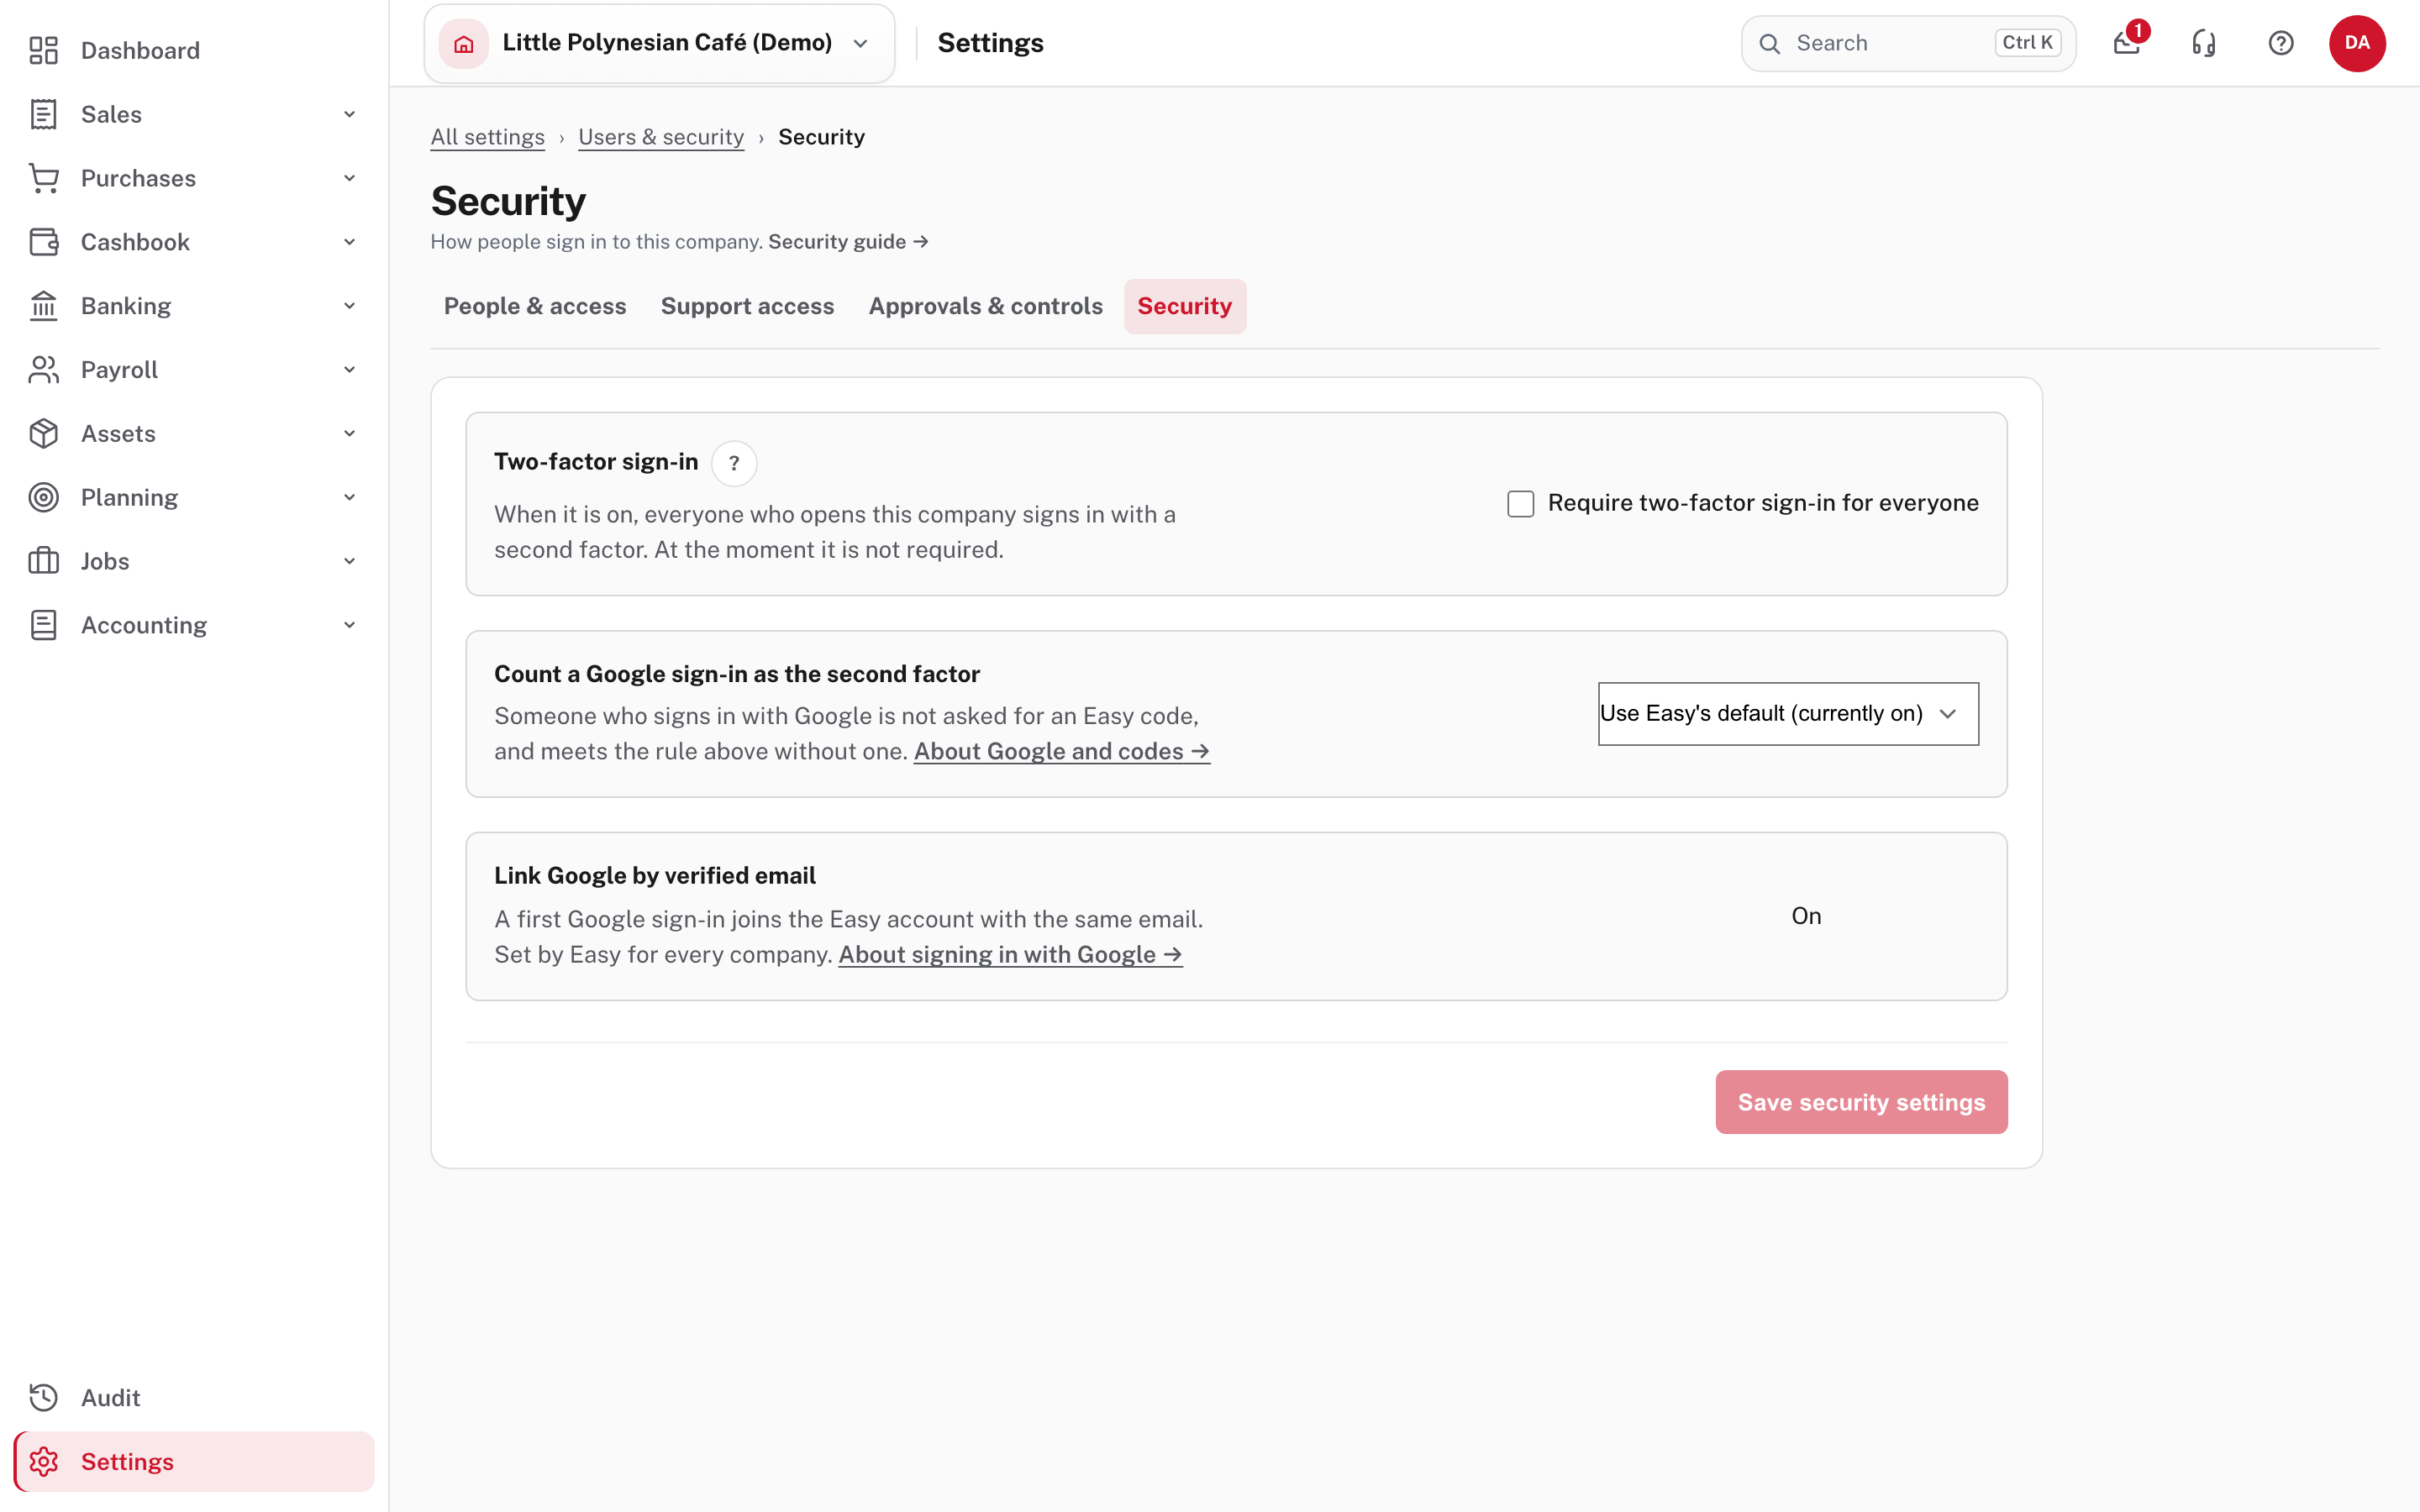Screen dimensions: 2420x1512
Task: Select the Security tab
Action: pos(1185,306)
